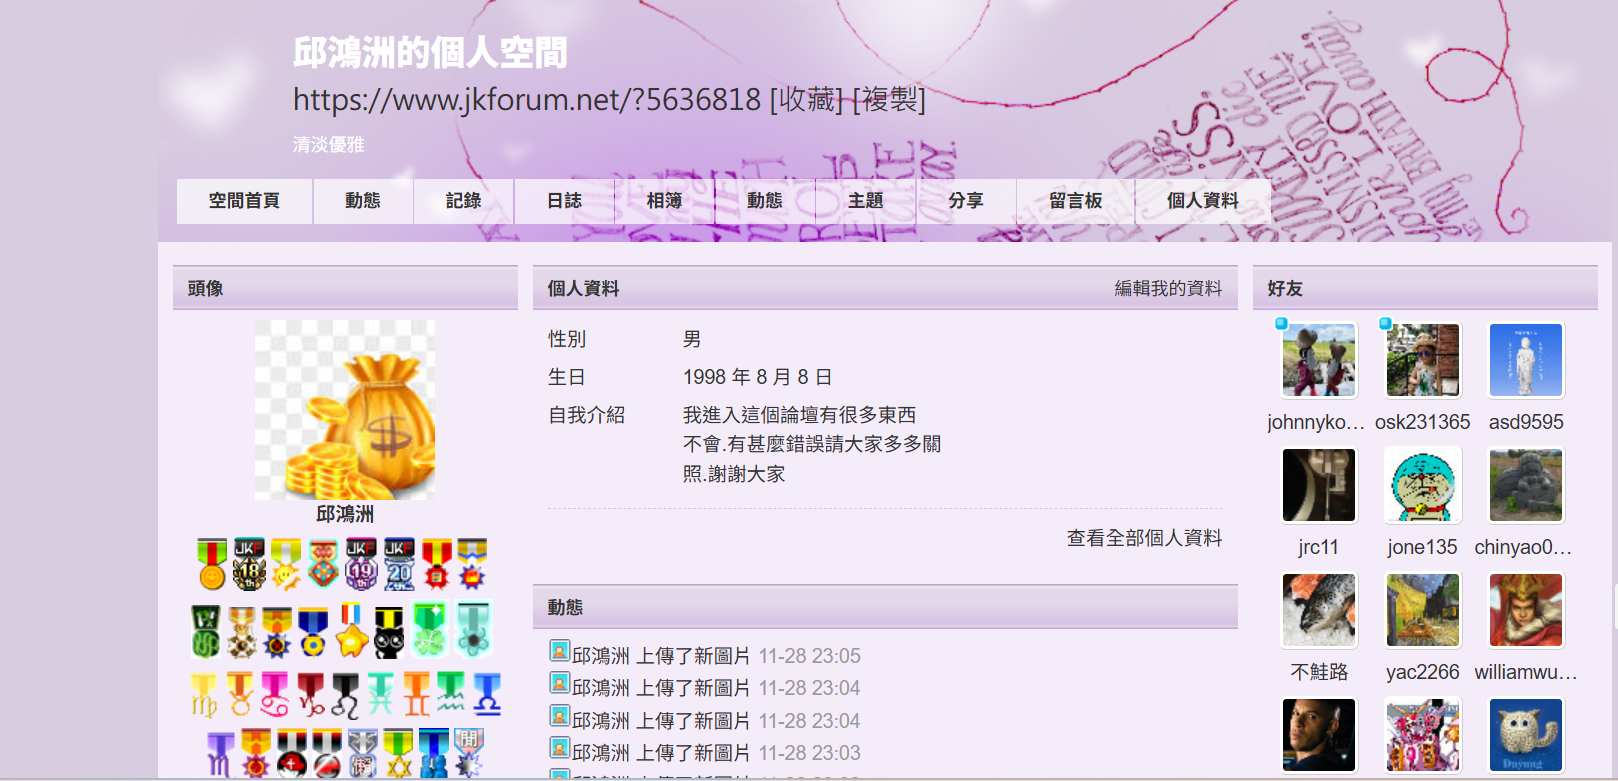
Task: Click the JKF 19th anniversary medal
Action: tap(361, 564)
